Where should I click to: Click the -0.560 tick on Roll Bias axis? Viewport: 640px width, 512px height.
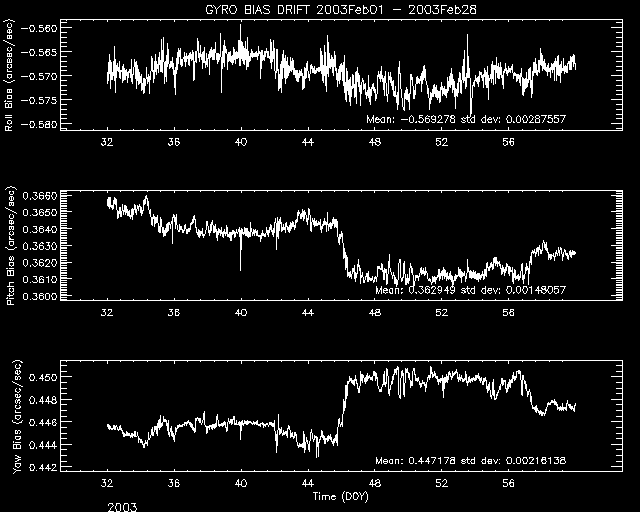pos(42,29)
